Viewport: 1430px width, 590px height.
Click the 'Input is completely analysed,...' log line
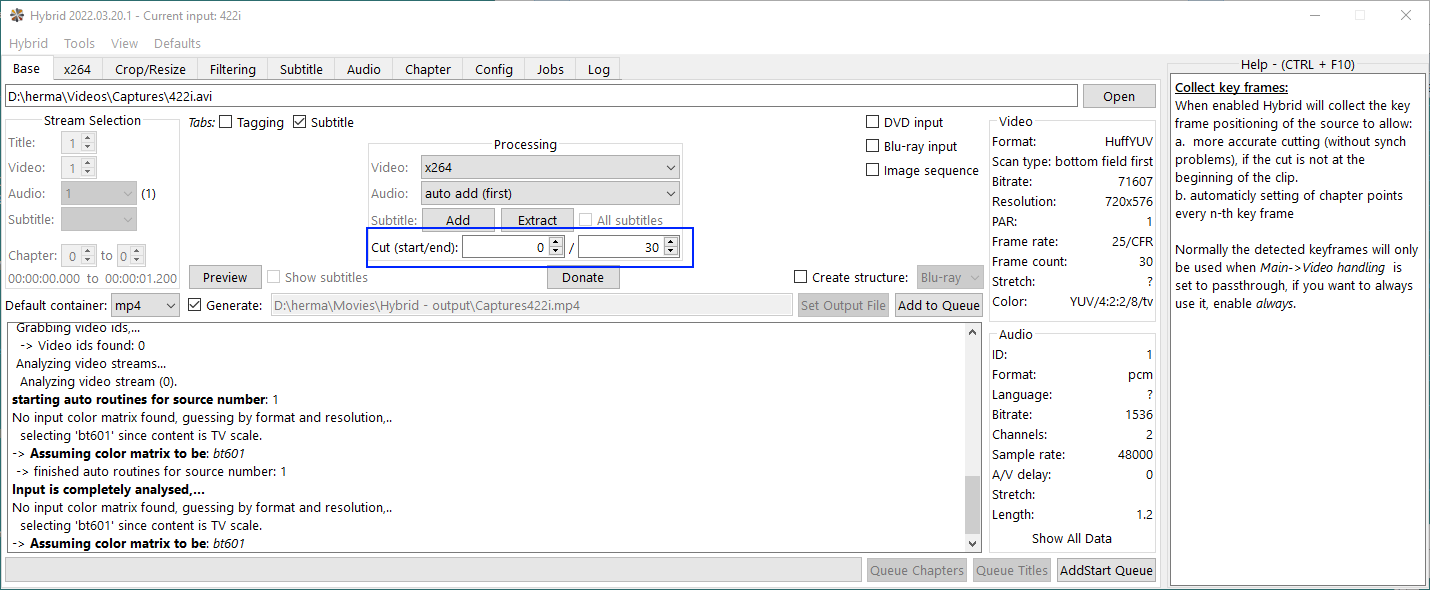coord(108,489)
